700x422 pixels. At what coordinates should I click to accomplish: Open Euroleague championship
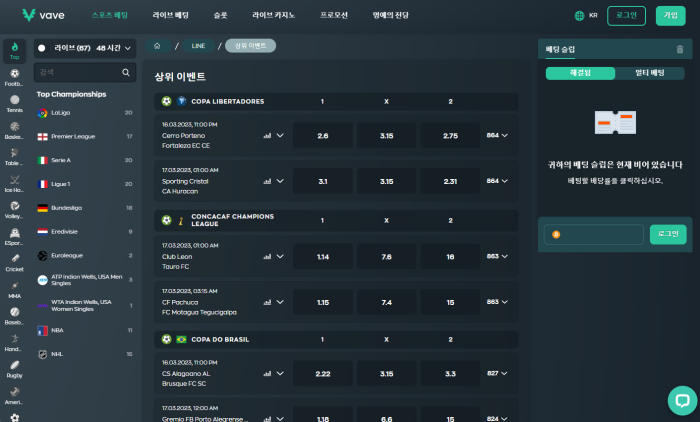point(85,255)
